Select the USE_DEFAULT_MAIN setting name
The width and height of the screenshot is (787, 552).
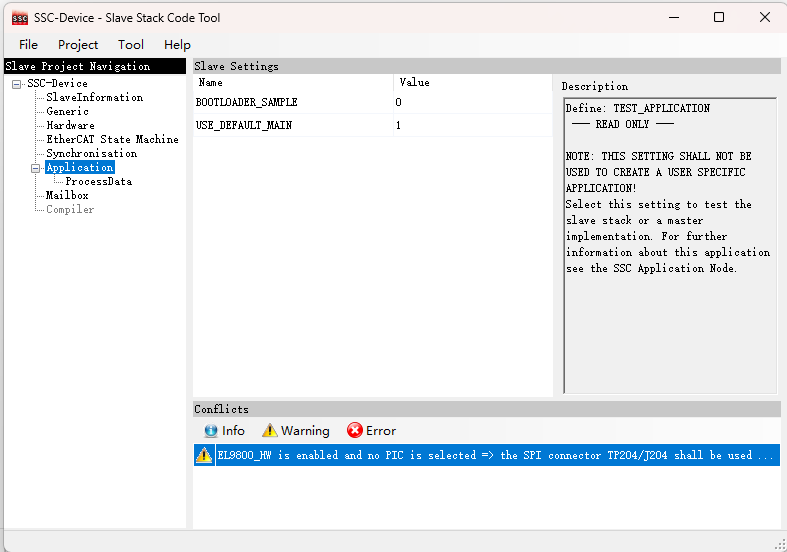pyautogui.click(x=244, y=125)
